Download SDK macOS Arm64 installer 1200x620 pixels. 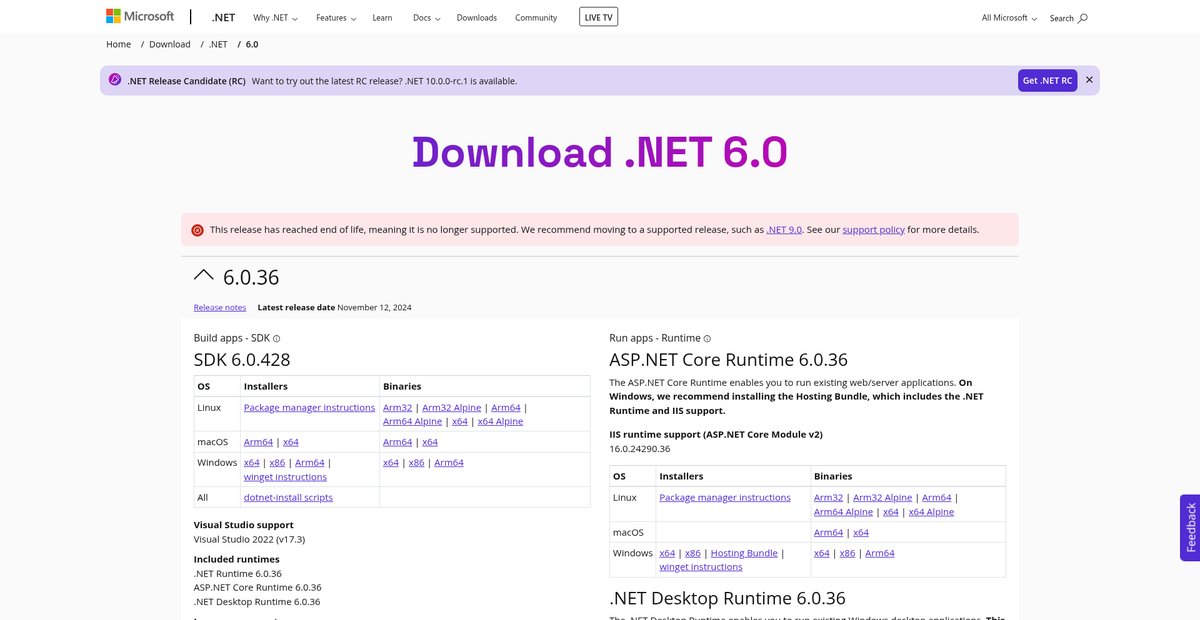click(258, 442)
